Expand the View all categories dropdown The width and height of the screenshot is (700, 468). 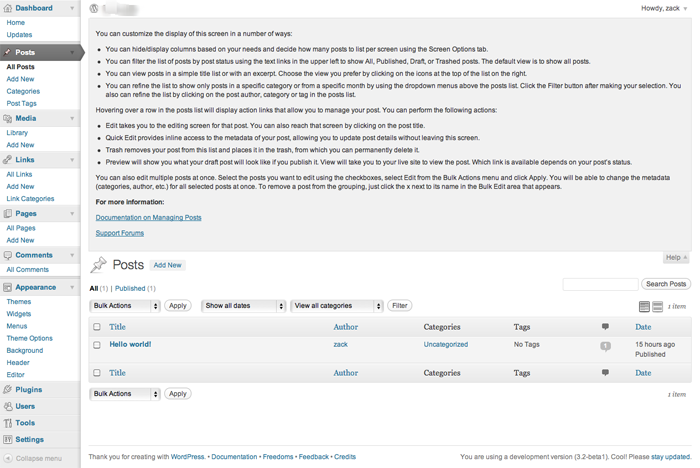[x=335, y=306]
